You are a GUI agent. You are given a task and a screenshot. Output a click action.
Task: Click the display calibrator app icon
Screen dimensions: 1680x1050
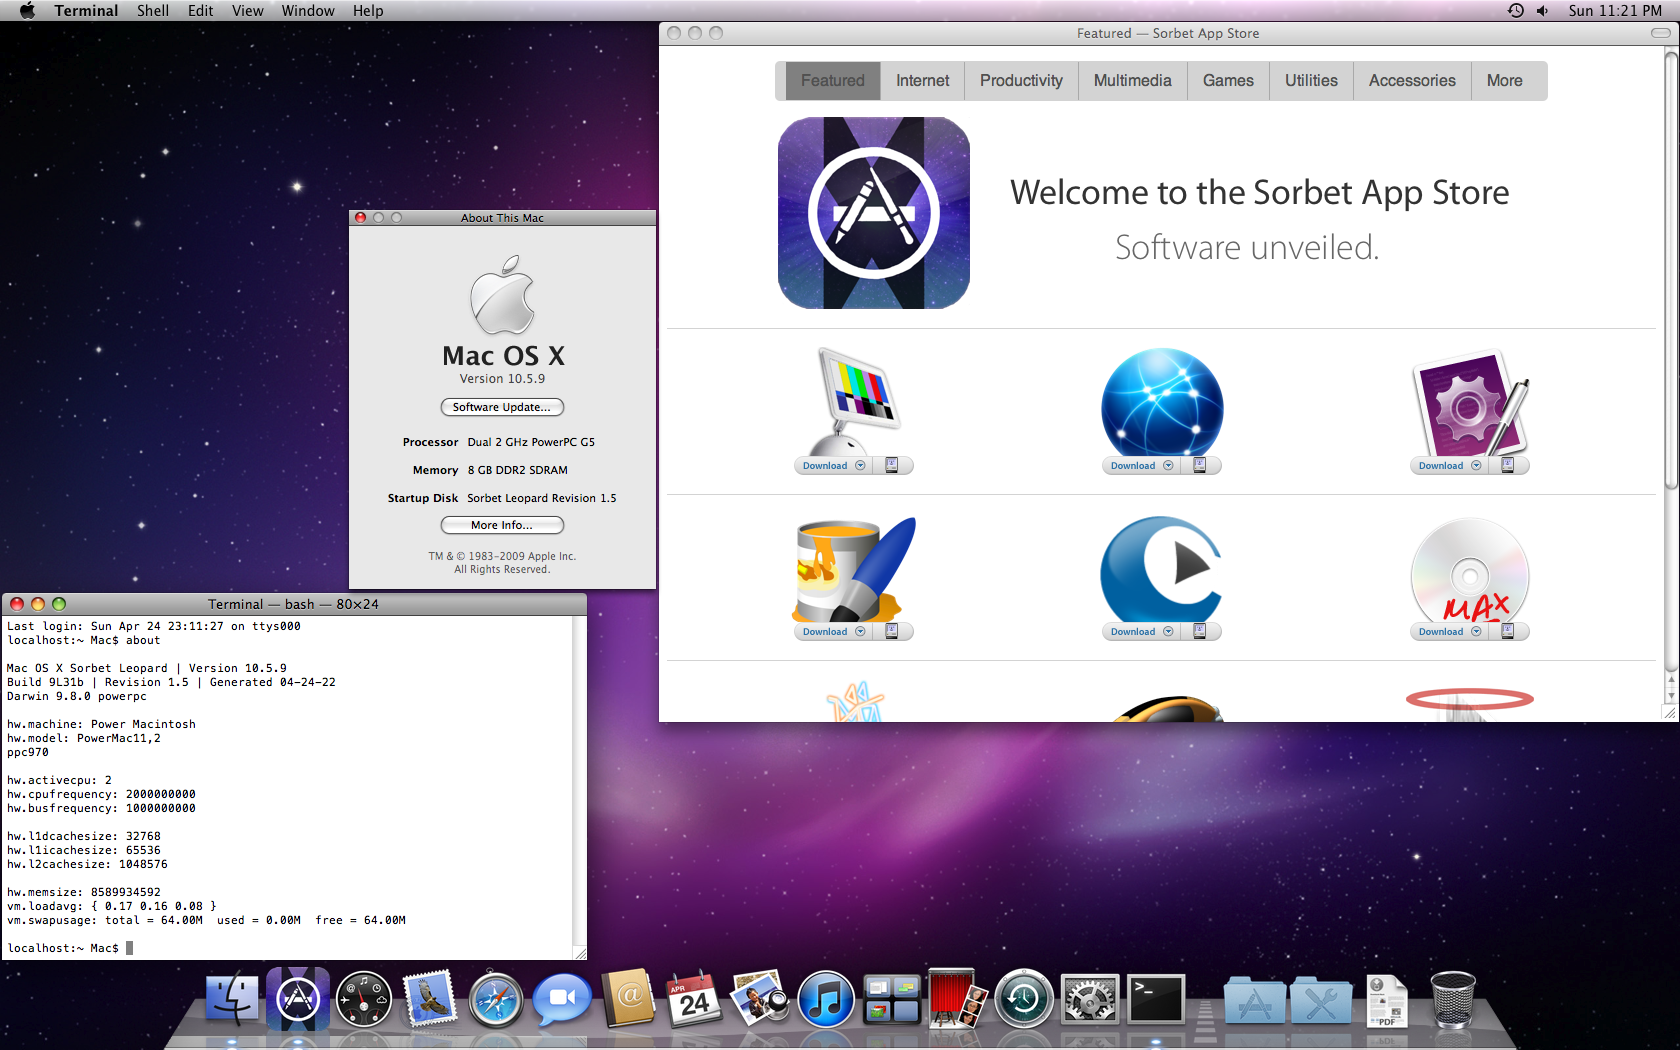pos(855,401)
